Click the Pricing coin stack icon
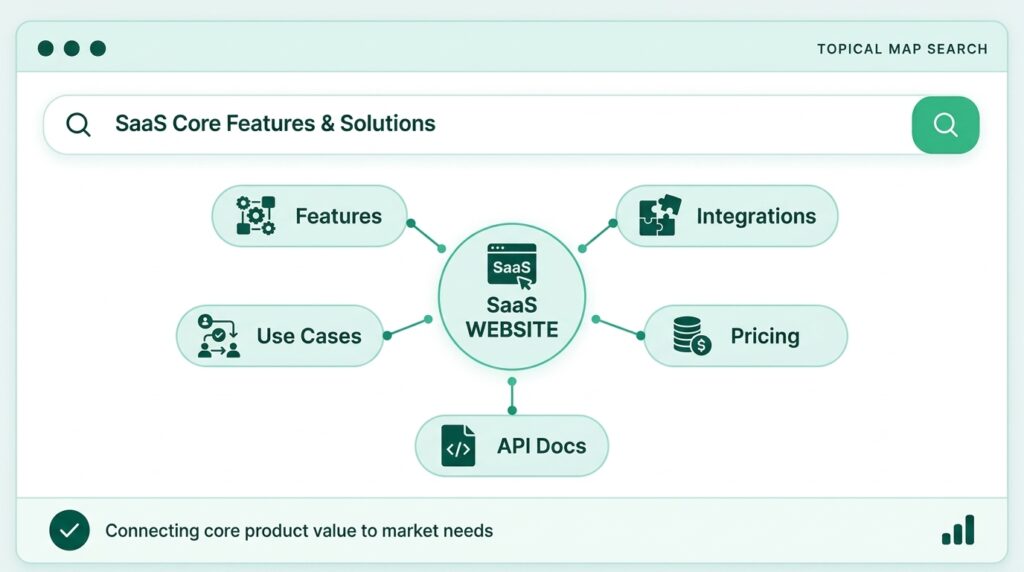 (692, 336)
